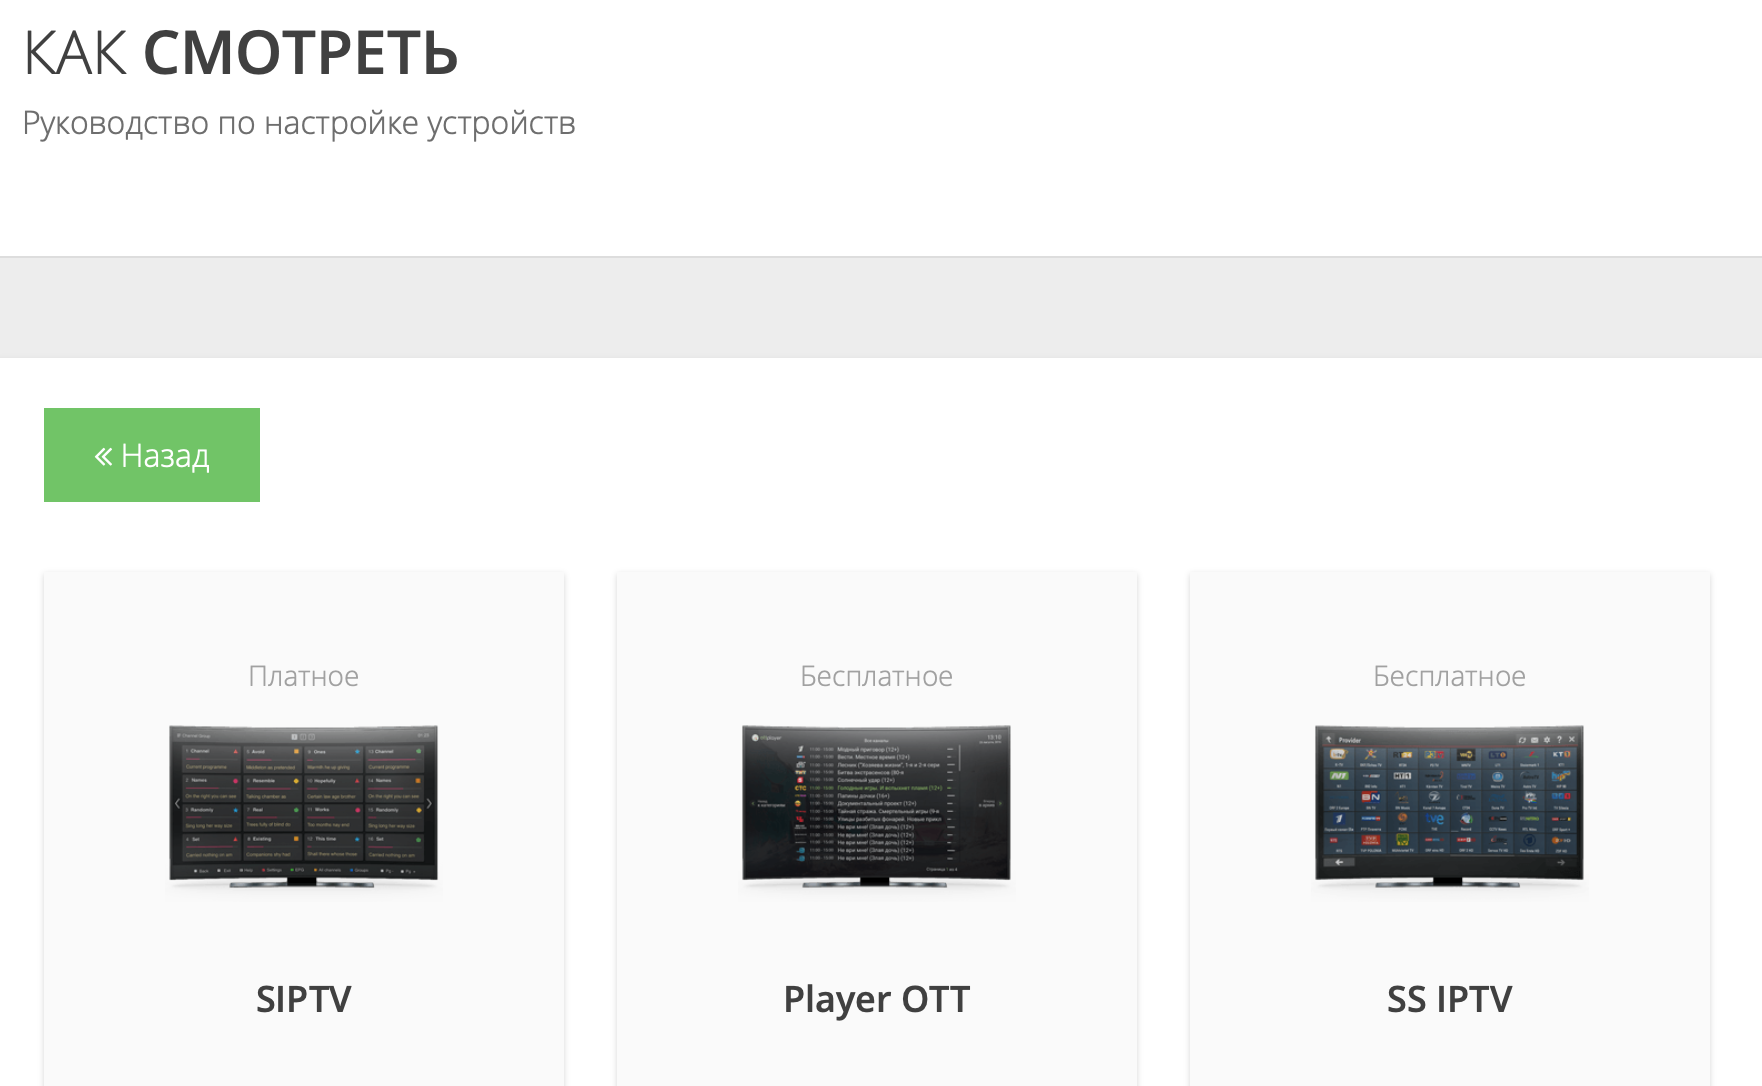The image size is (1762, 1086).
Task: Click the Руководство по настройке устройств subtitle
Action: [299, 123]
